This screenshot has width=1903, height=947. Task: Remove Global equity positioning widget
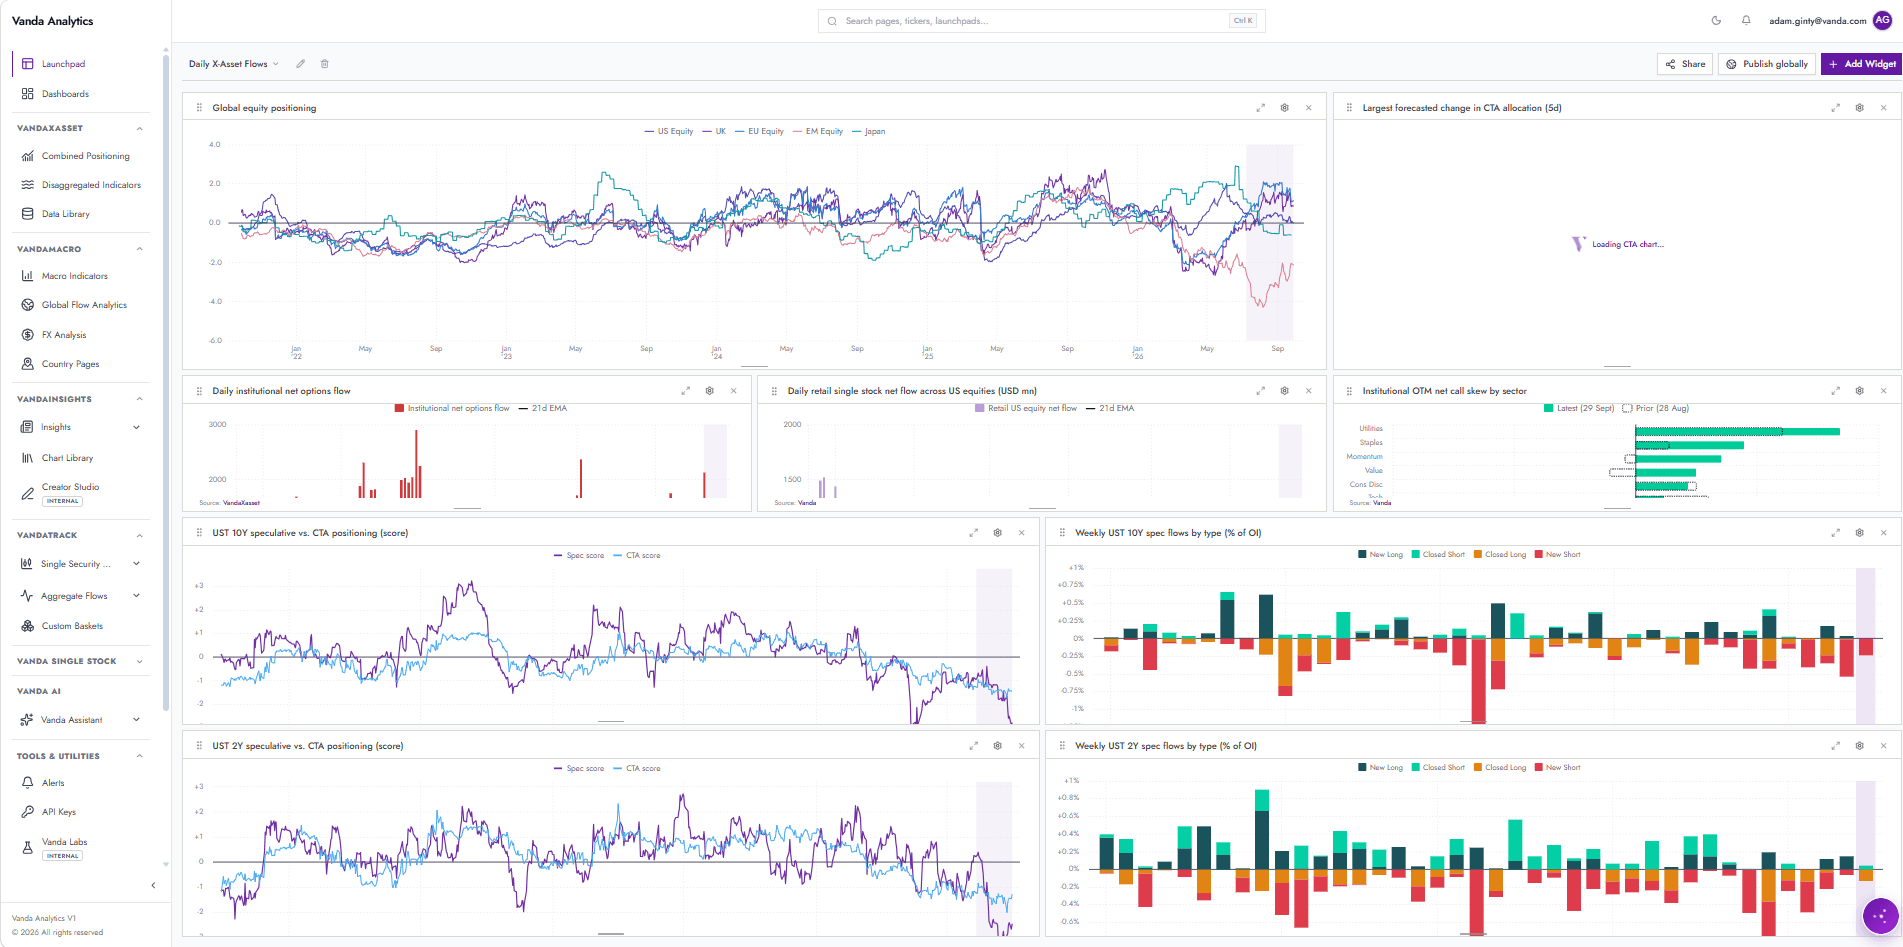(1309, 108)
